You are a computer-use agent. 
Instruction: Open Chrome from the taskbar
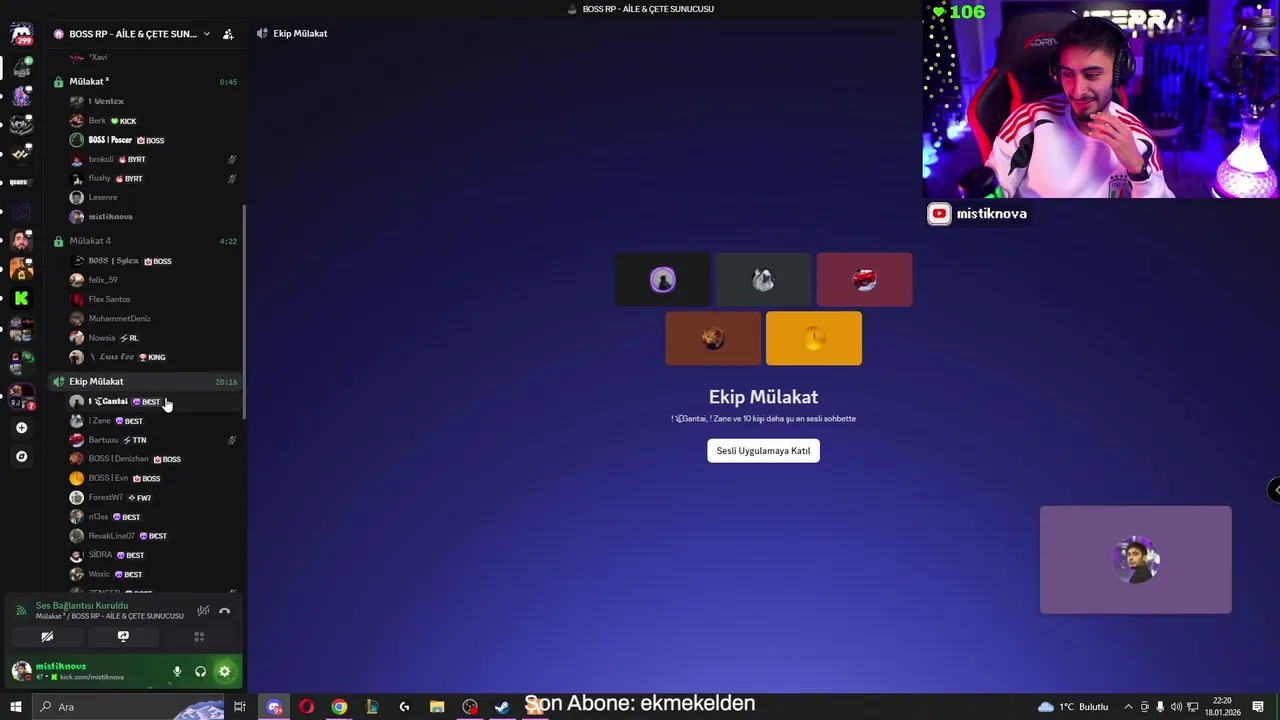click(x=339, y=707)
